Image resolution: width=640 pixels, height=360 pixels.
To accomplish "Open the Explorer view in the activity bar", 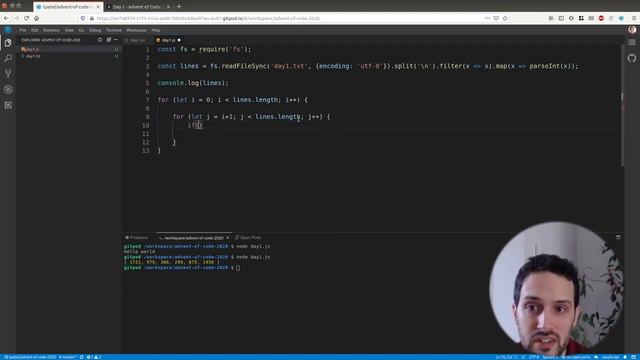I will pos(8,43).
